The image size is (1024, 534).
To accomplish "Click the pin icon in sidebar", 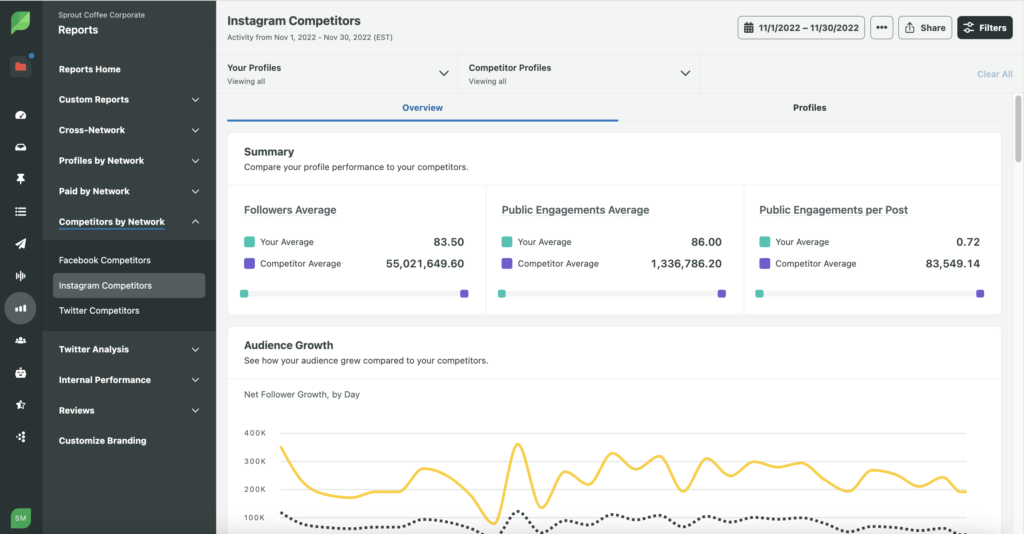I will click(x=20, y=179).
